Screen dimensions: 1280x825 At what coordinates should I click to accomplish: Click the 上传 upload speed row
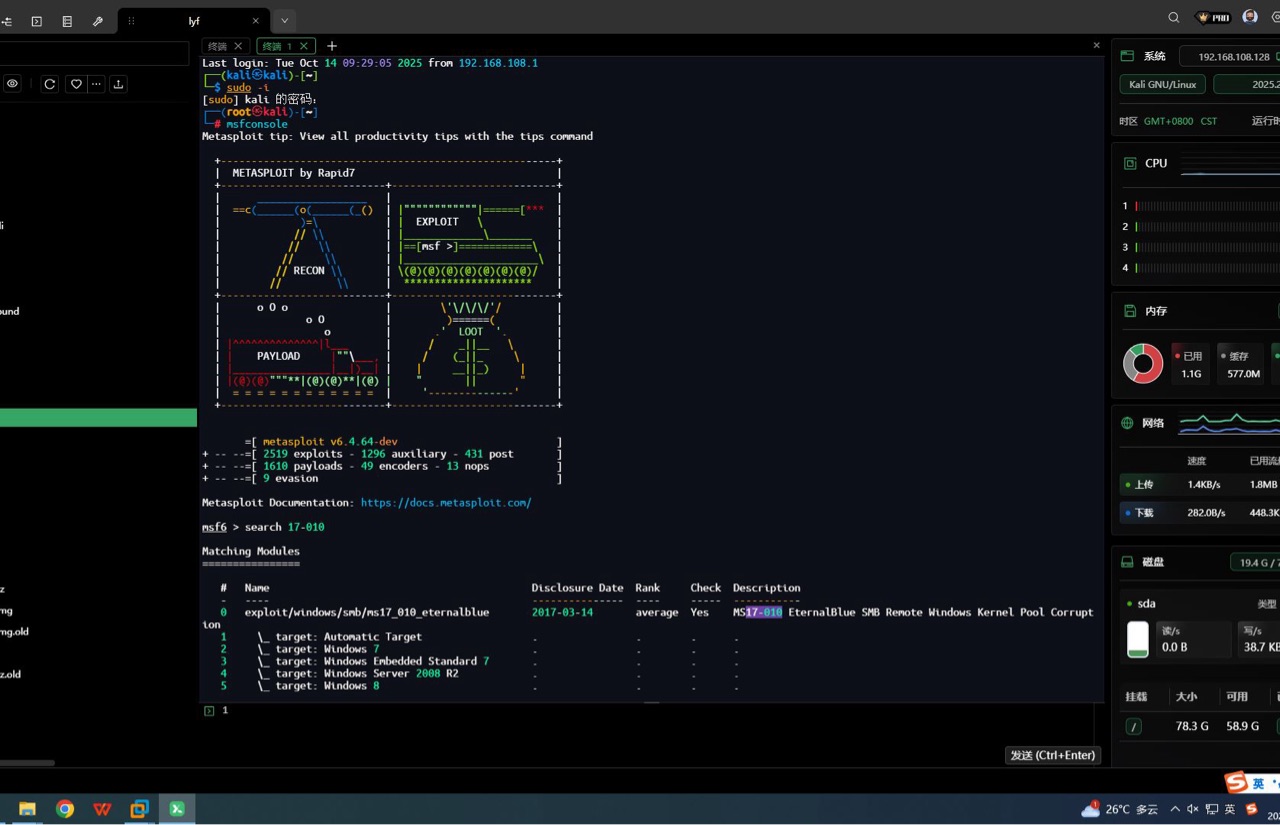pyautogui.click(x=1200, y=484)
